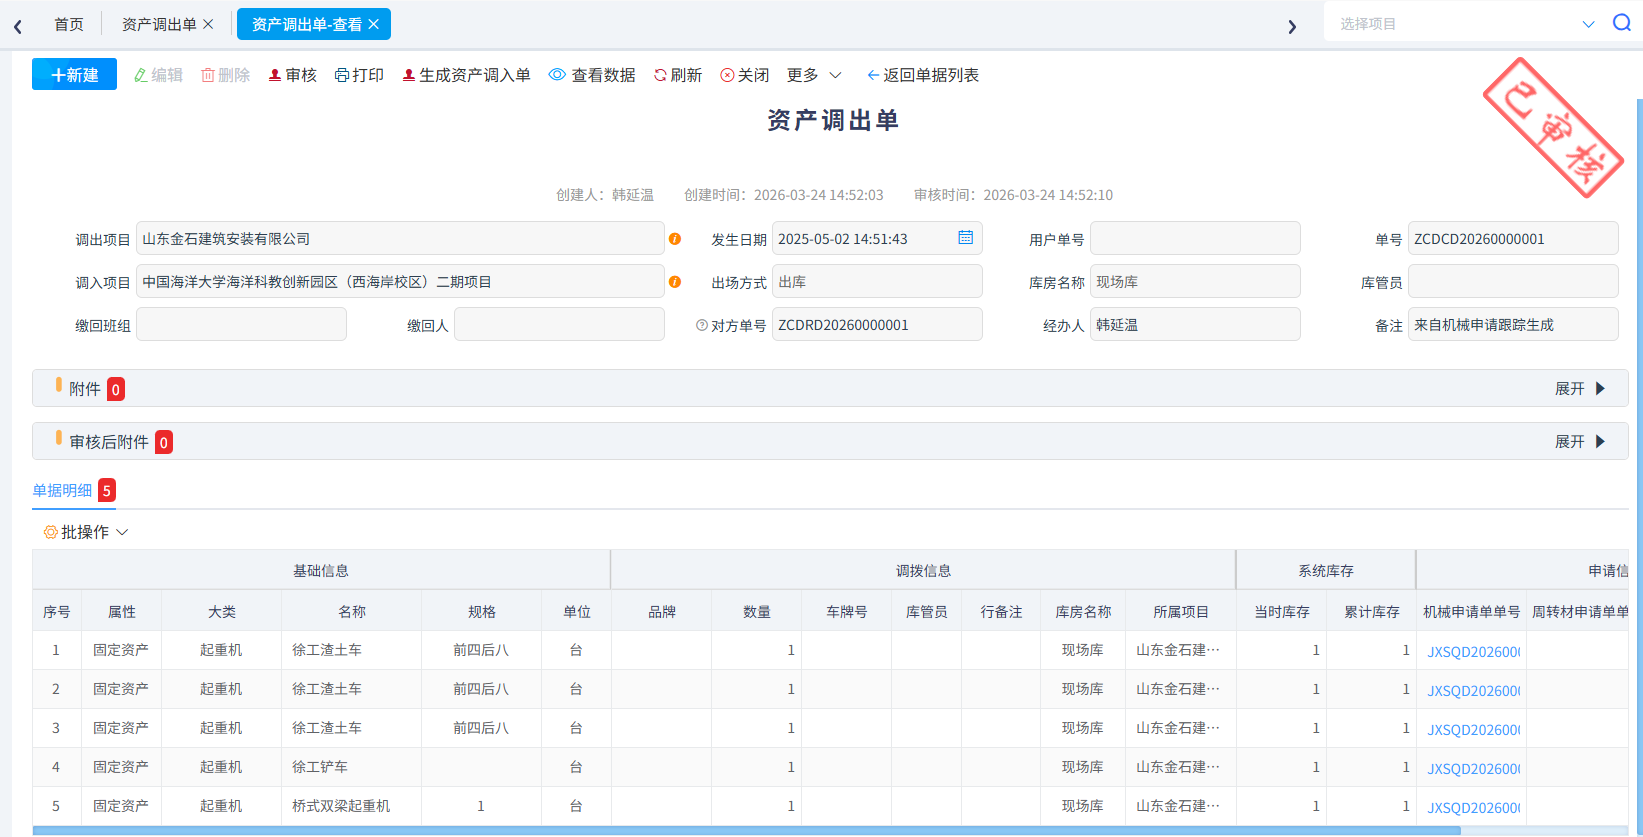Open row 5 机械申请单单号 link
Image resolution: width=1643 pixels, height=837 pixels.
(1473, 807)
